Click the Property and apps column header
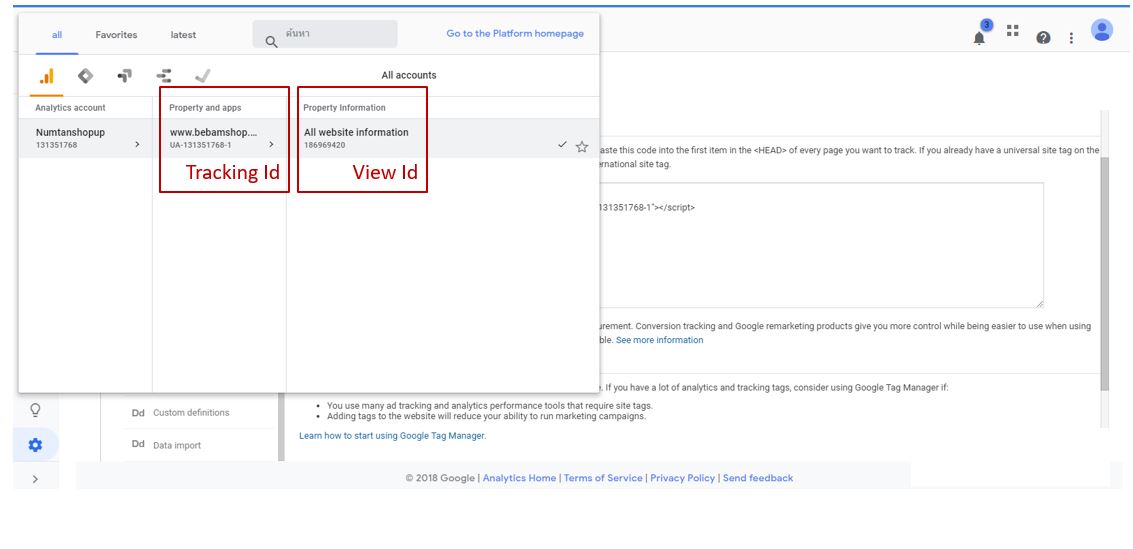The image size is (1133, 549). 205,108
